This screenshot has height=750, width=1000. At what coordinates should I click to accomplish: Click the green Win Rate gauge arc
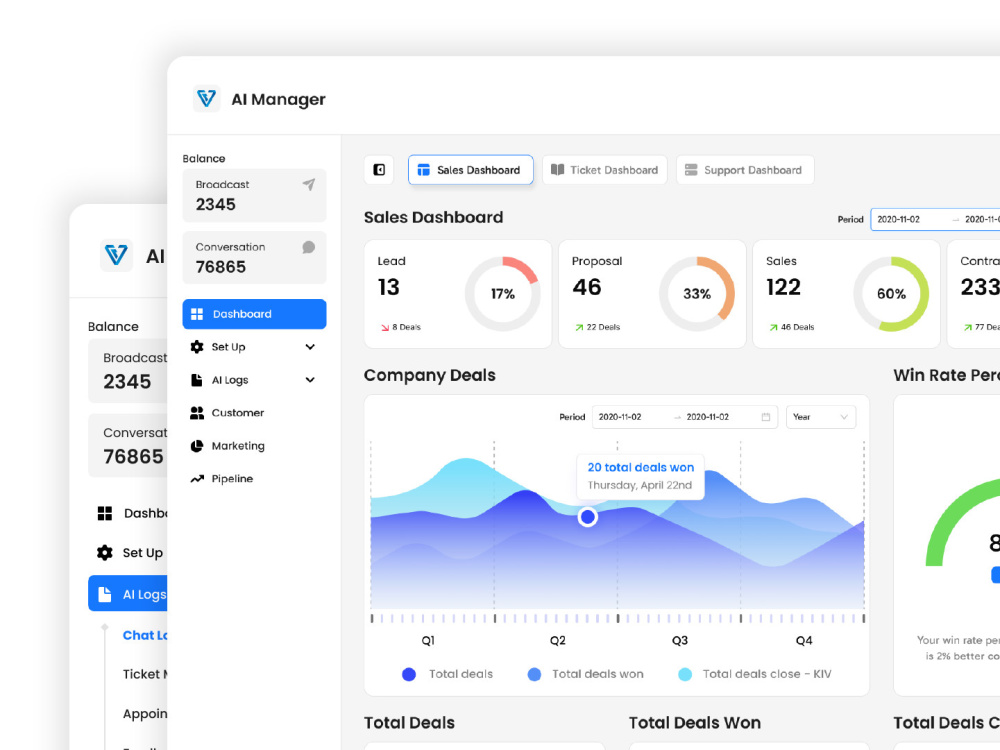coord(950,513)
